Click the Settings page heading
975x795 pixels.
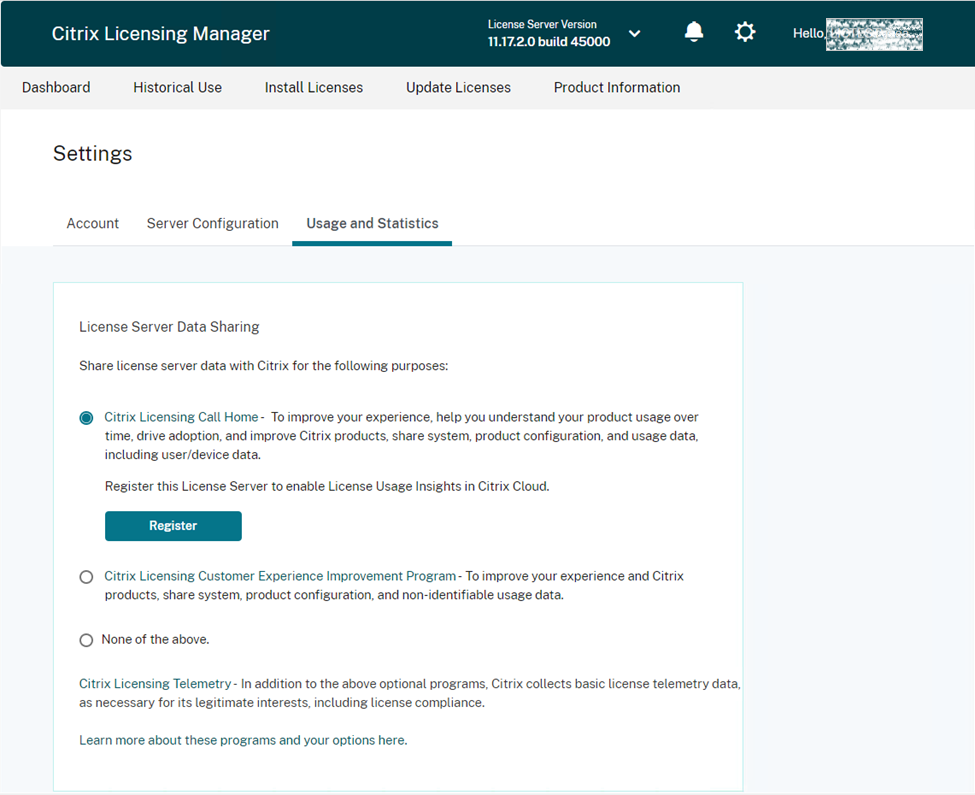[x=93, y=154]
